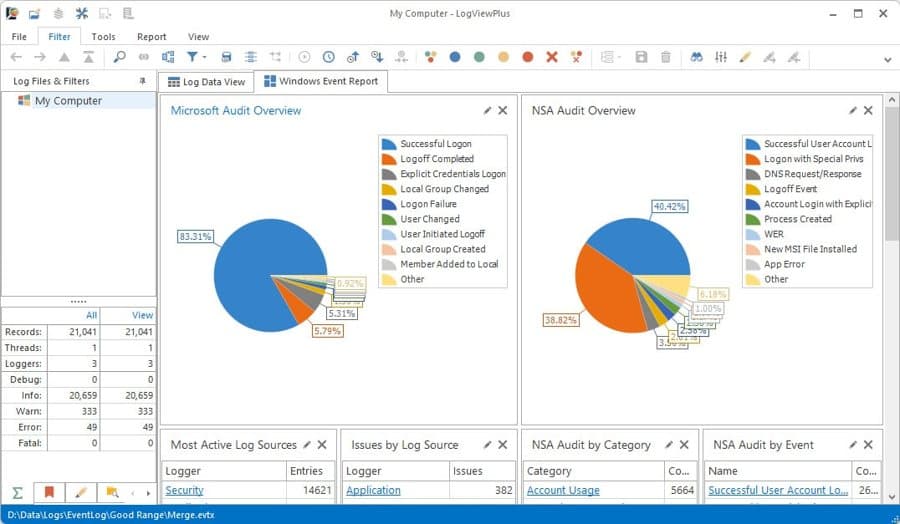Toggle the blue circle level filter

pos(455,57)
